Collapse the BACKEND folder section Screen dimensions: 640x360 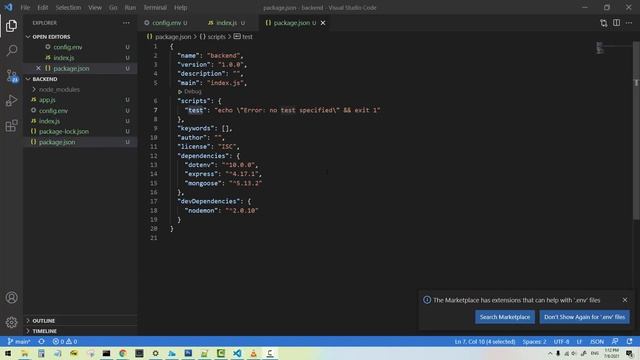(80, 79)
